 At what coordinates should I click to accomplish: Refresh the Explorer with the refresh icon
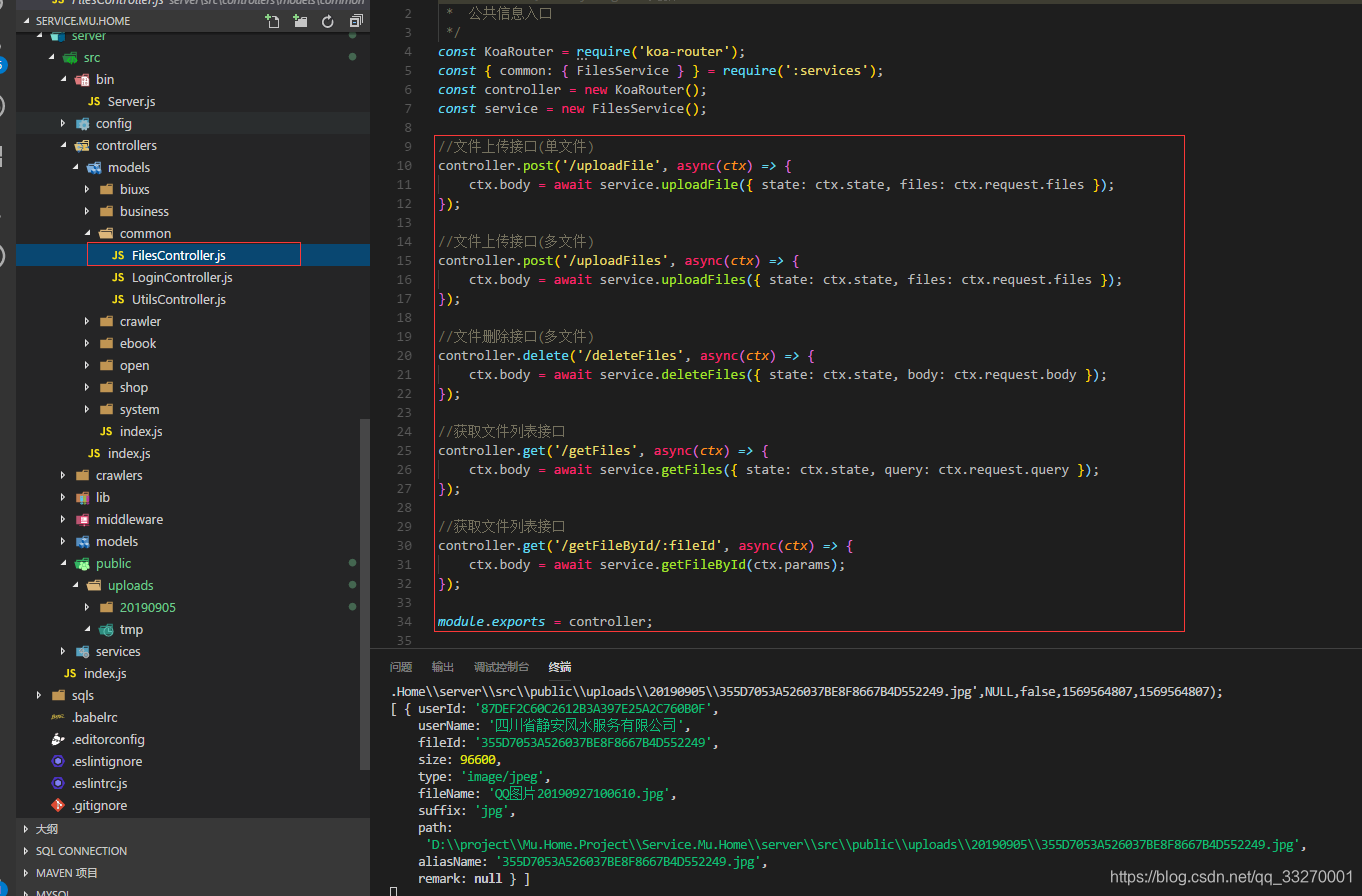click(x=328, y=20)
